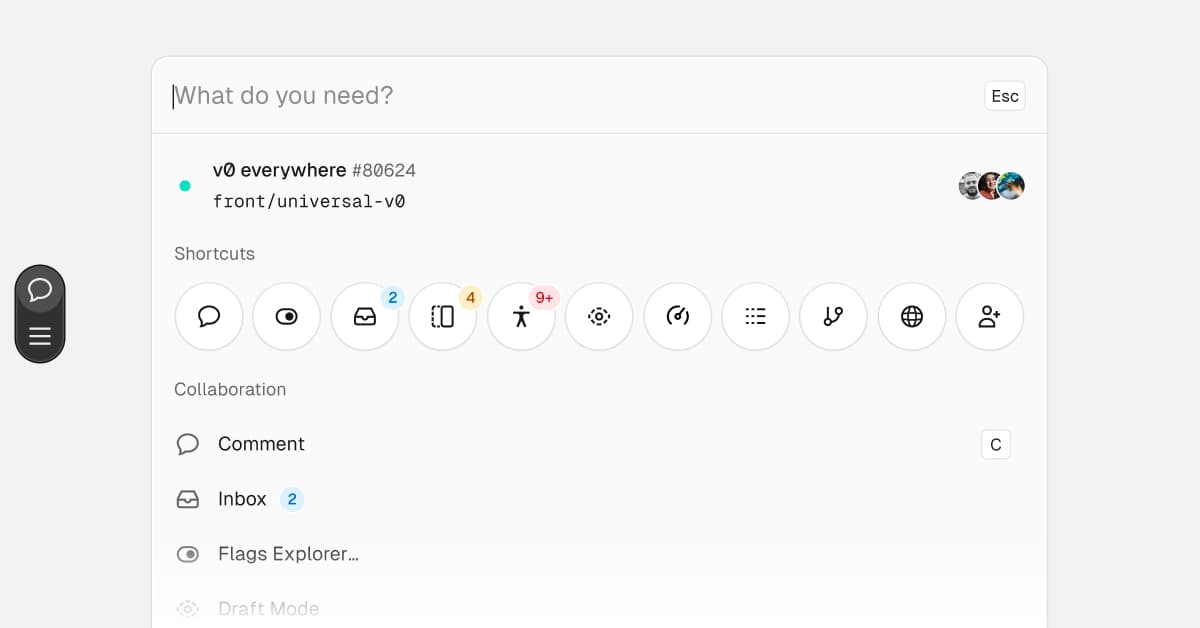Image resolution: width=1200 pixels, height=628 pixels.
Task: Select the Comment menu item
Action: coord(262,444)
